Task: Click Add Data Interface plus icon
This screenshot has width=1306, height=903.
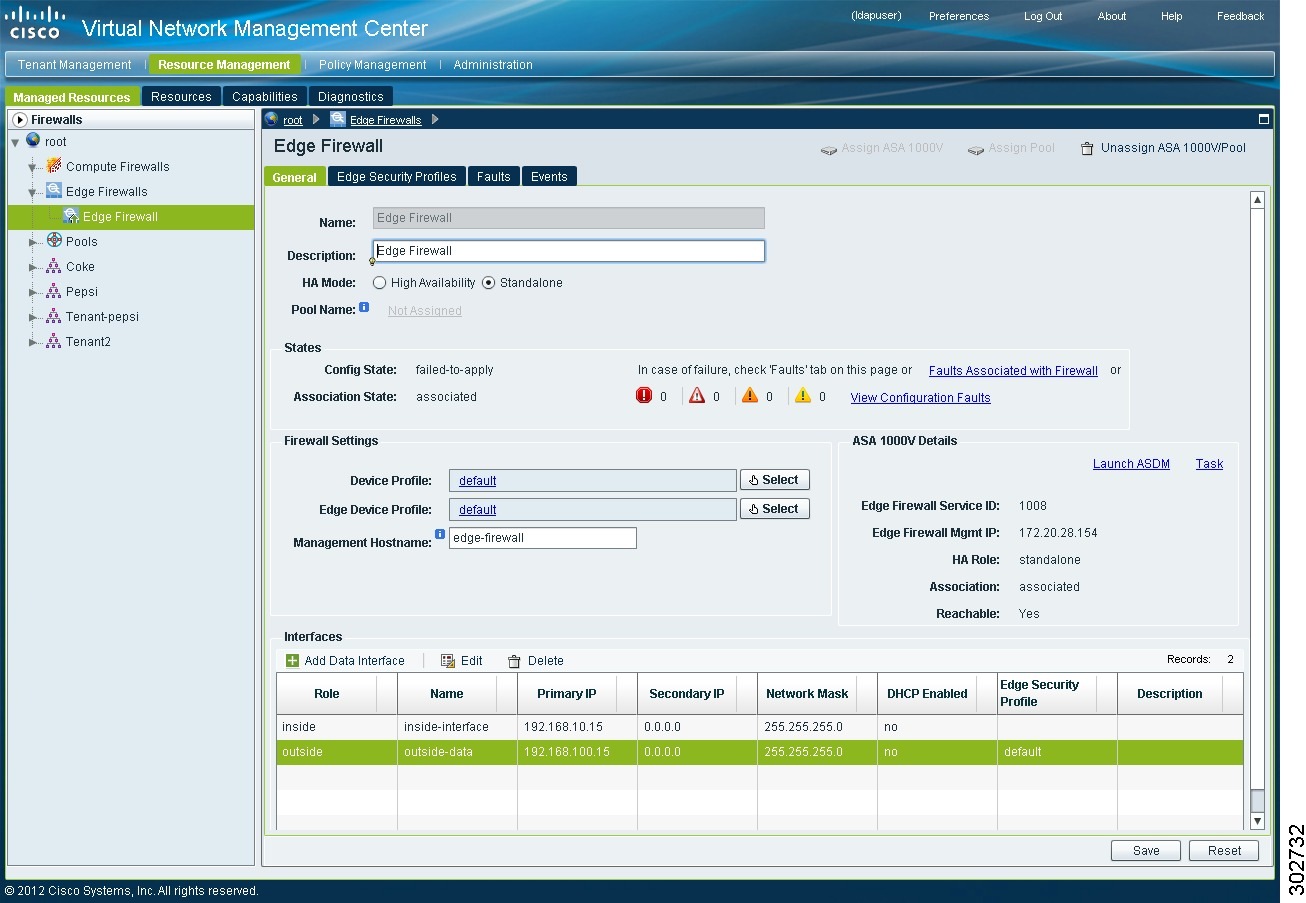Action: pyautogui.click(x=292, y=660)
